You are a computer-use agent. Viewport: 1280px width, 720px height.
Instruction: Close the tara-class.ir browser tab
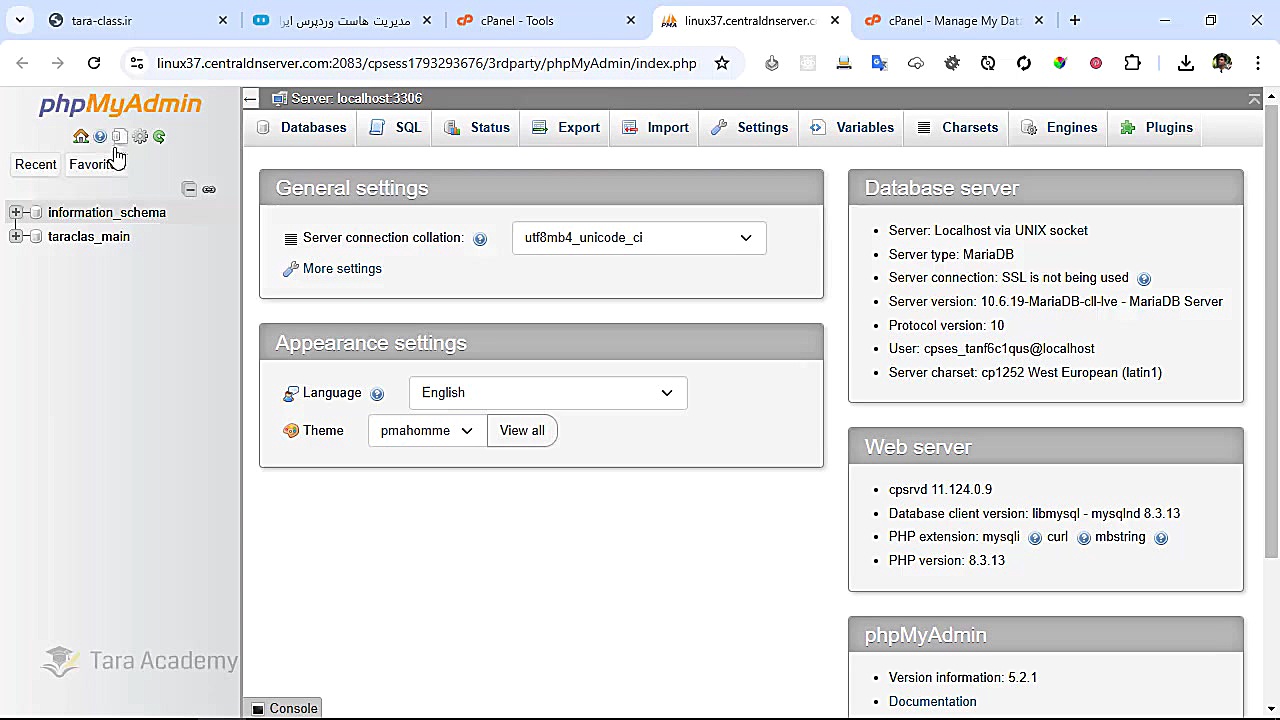tap(223, 20)
